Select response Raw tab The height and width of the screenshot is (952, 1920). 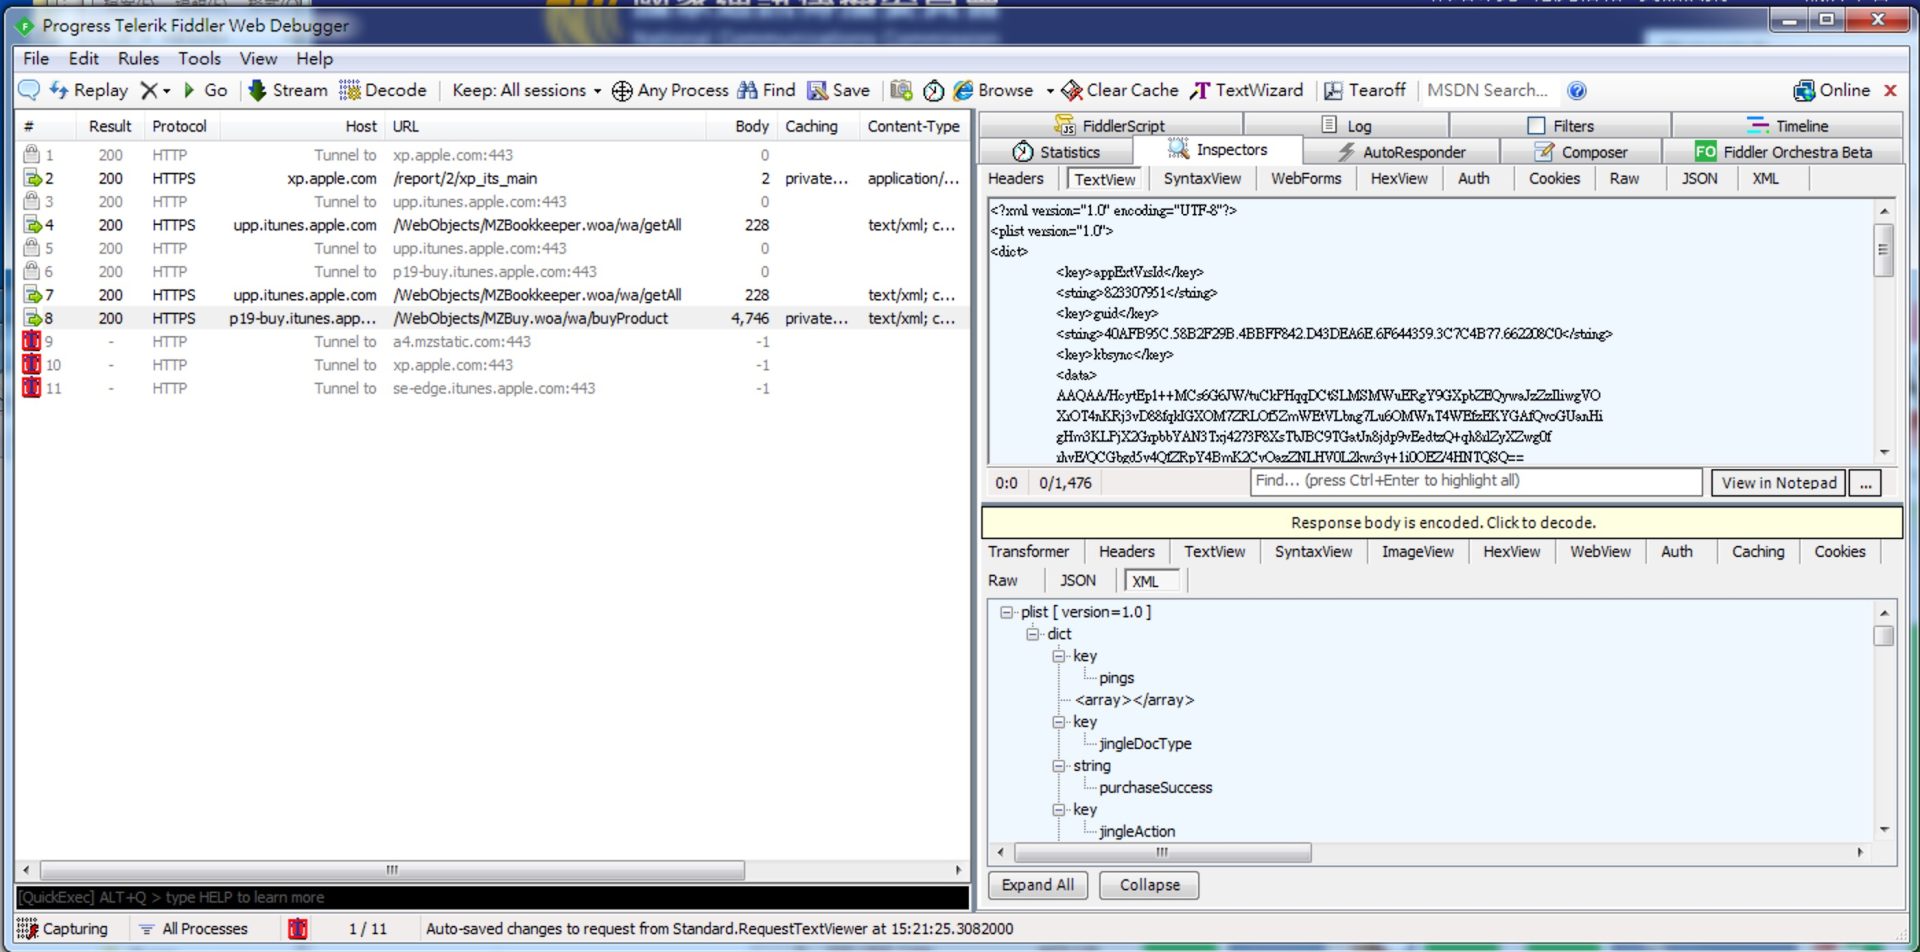point(1003,580)
